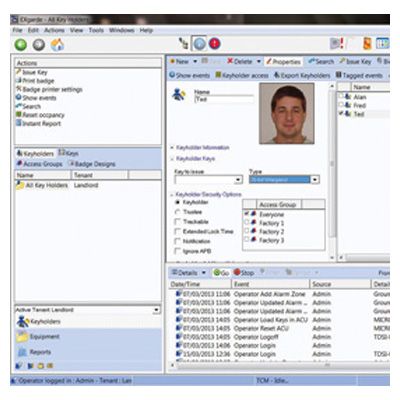
Task: Switch to the Access Groups tab
Action: tap(39, 164)
